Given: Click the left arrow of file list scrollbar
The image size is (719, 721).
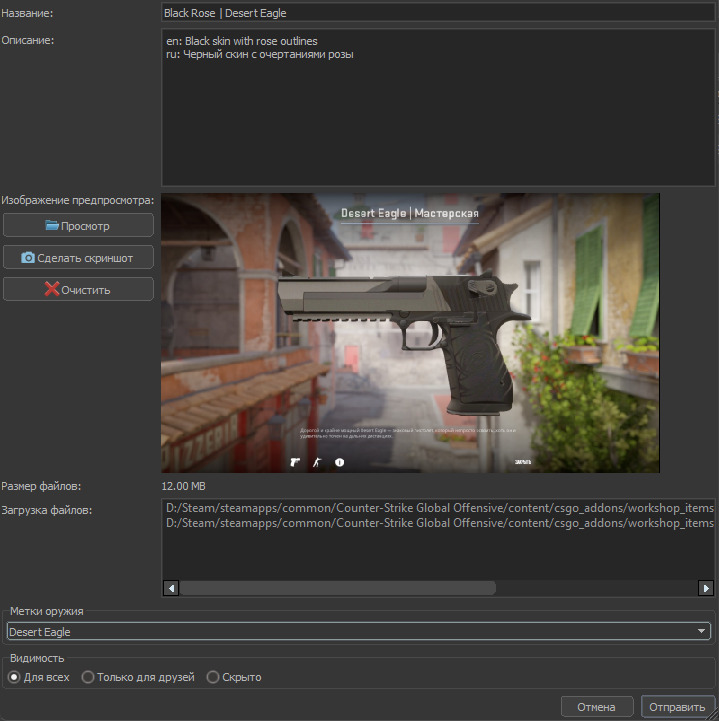Looking at the screenshot, I should pos(171,588).
